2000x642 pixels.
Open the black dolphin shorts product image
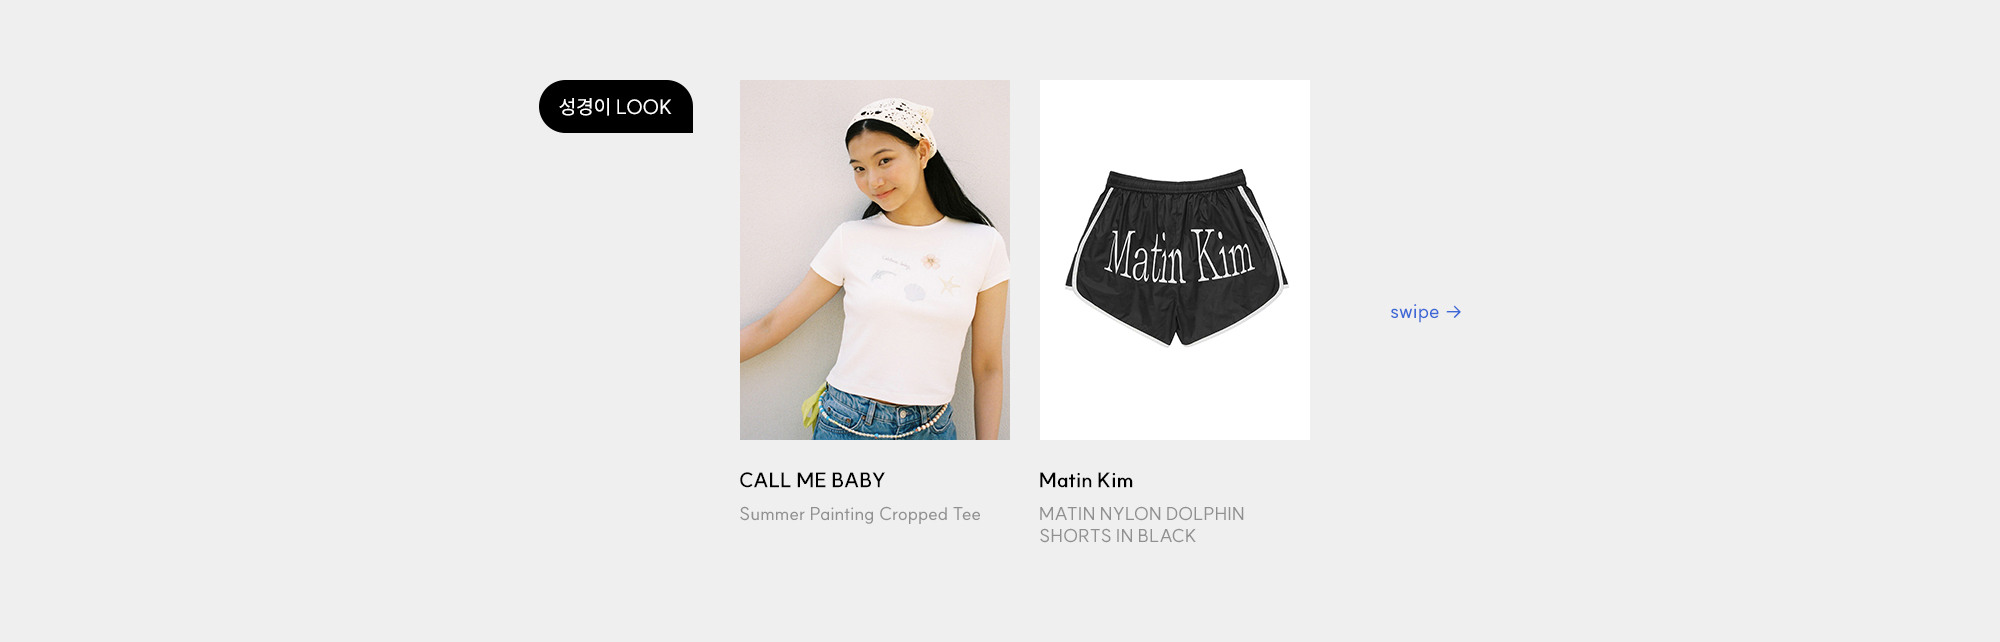pyautogui.click(x=1175, y=260)
